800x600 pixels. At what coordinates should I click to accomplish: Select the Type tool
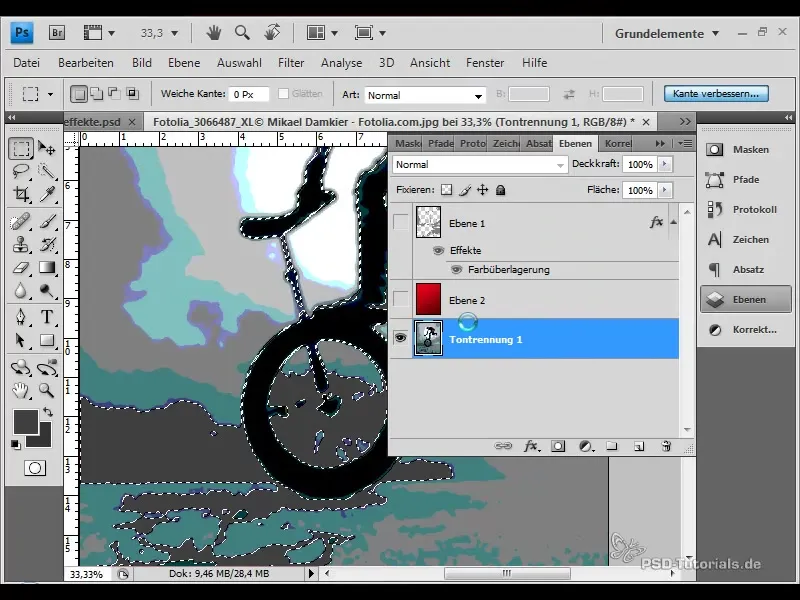point(46,317)
